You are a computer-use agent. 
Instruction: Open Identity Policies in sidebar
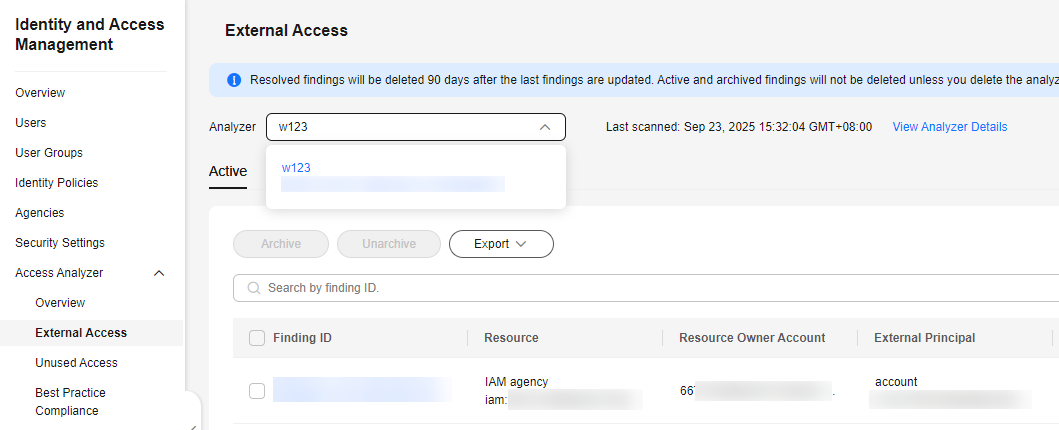coord(56,183)
